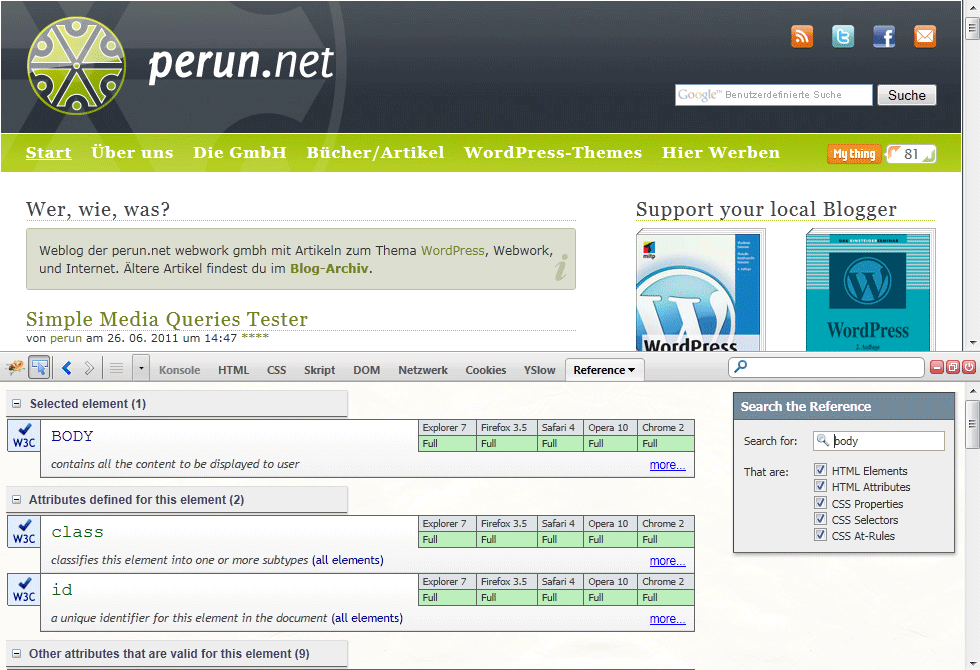Switch to the Skript tab
The height and width of the screenshot is (670, 980).
(319, 370)
